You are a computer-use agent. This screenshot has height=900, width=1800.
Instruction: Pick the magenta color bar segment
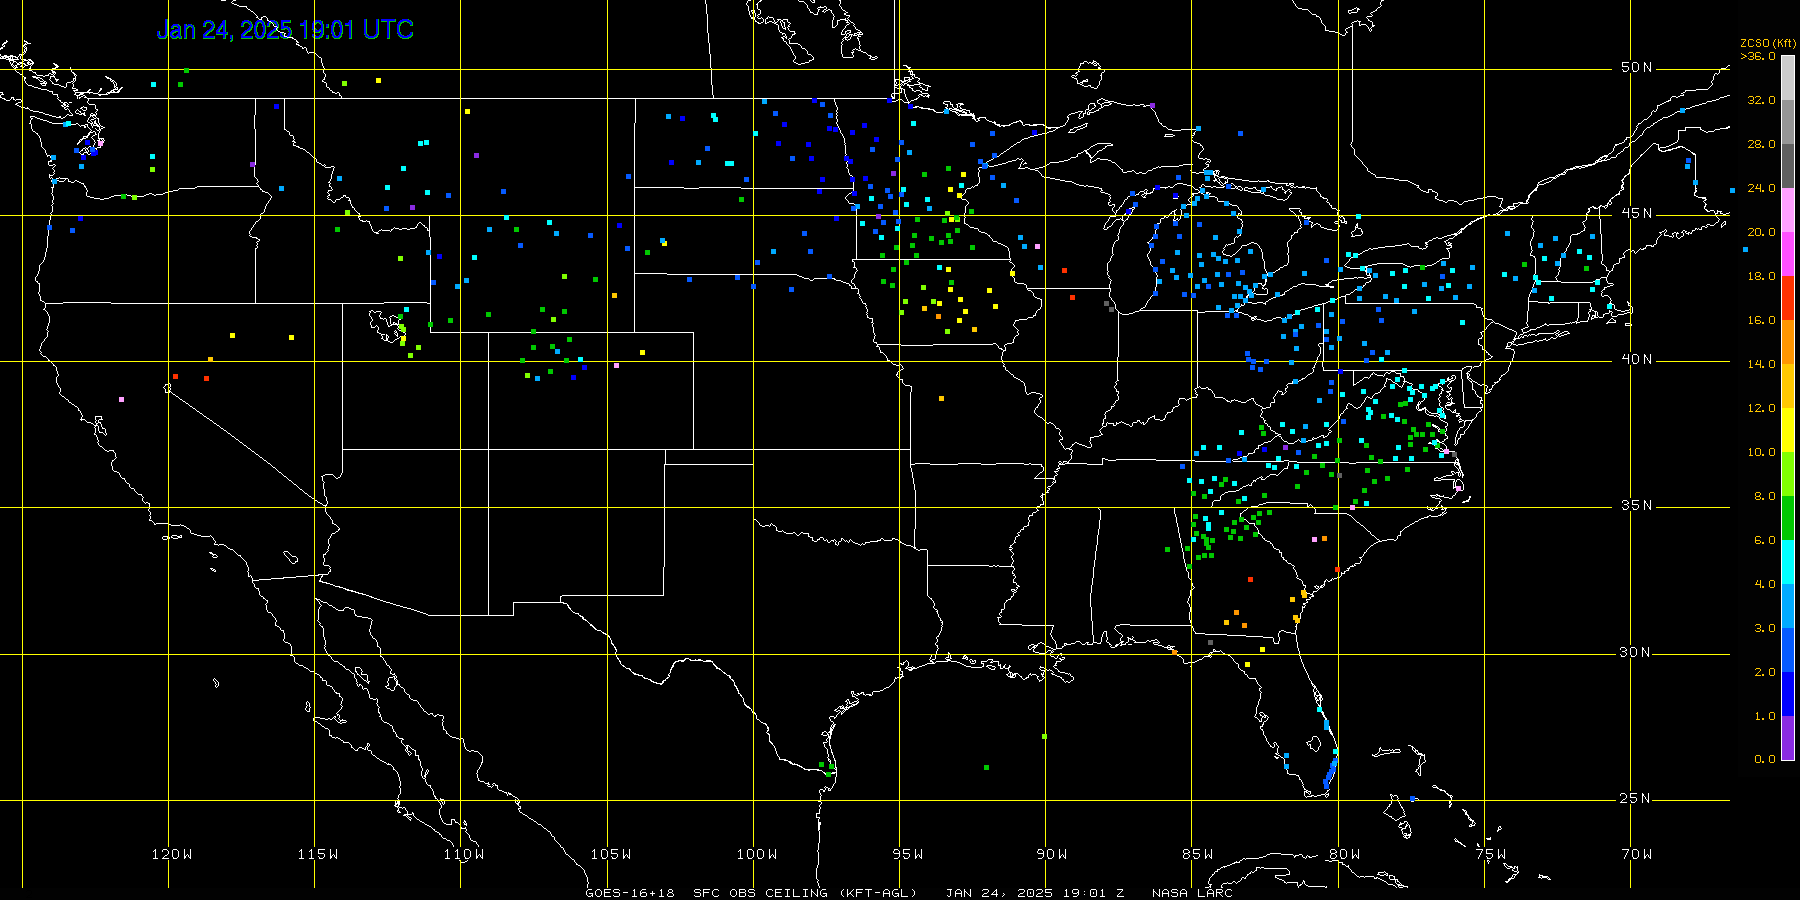coord(1788,254)
